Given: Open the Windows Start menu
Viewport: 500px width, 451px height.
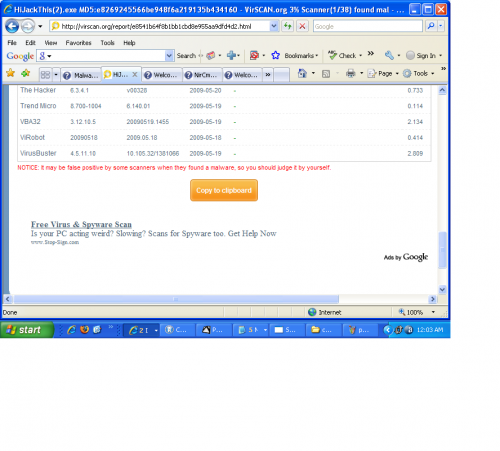Looking at the screenshot, I should tap(27, 330).
